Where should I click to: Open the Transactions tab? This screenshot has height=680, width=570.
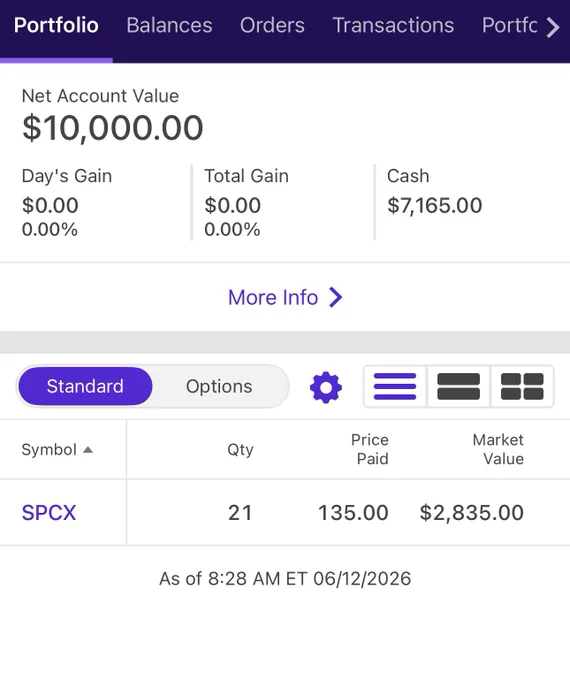393,25
